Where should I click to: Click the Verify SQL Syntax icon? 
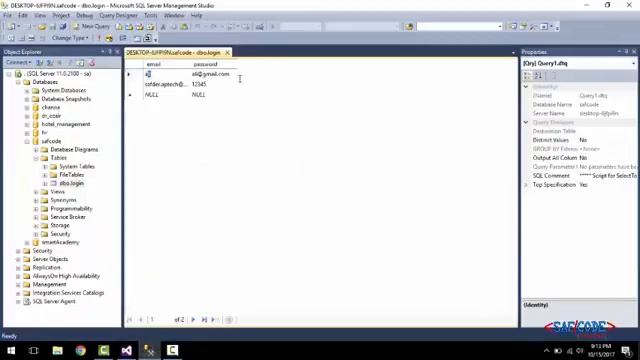(109, 38)
